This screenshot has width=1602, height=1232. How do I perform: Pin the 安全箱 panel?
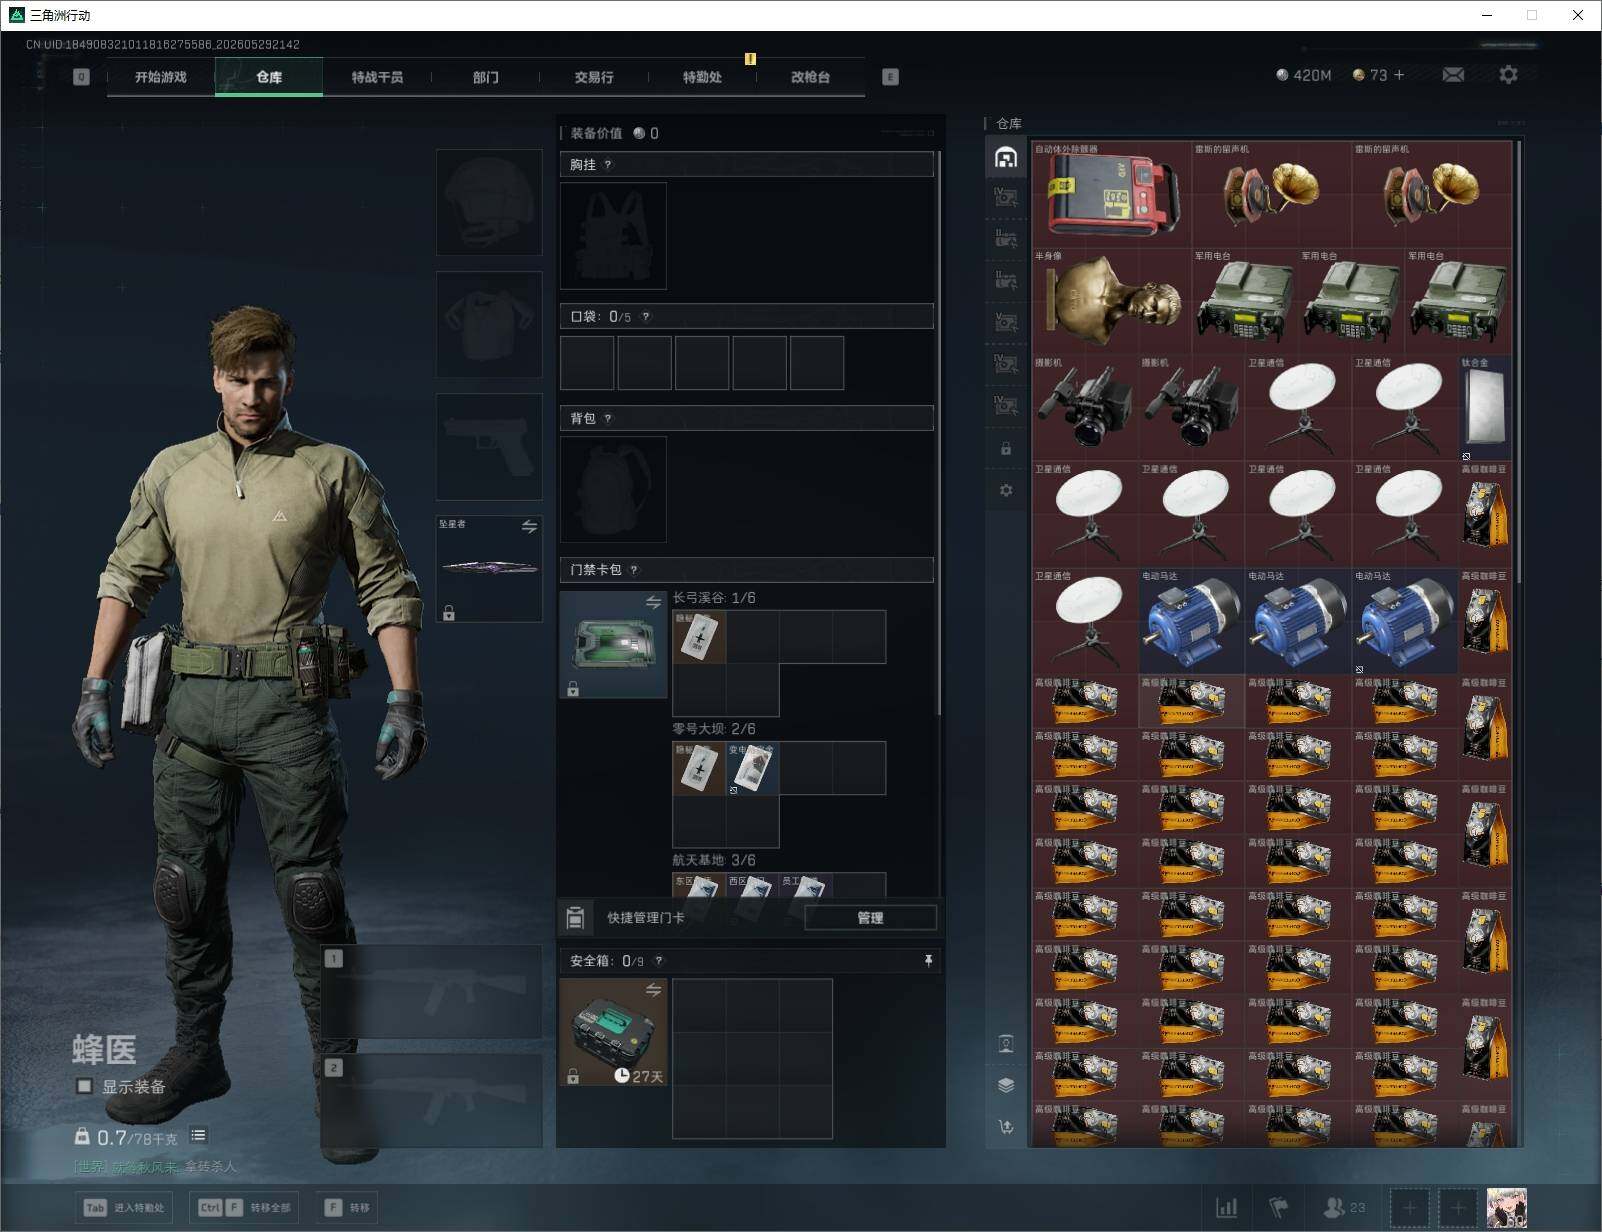click(928, 960)
